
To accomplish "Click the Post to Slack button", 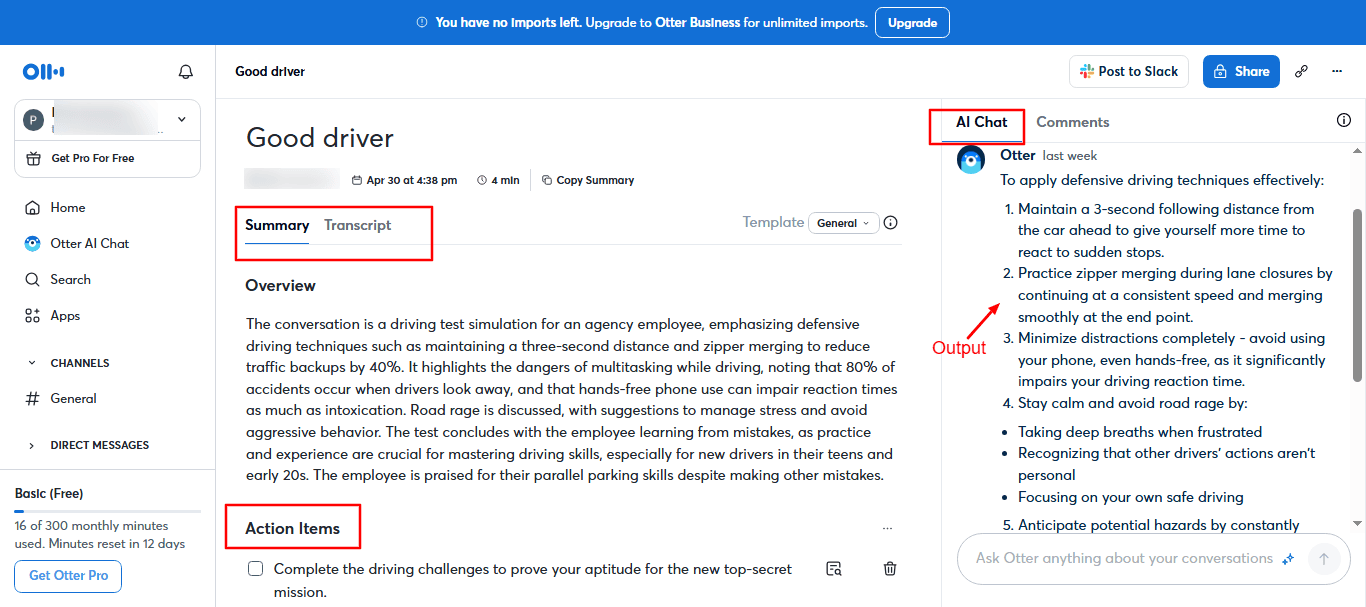I will click(1128, 72).
